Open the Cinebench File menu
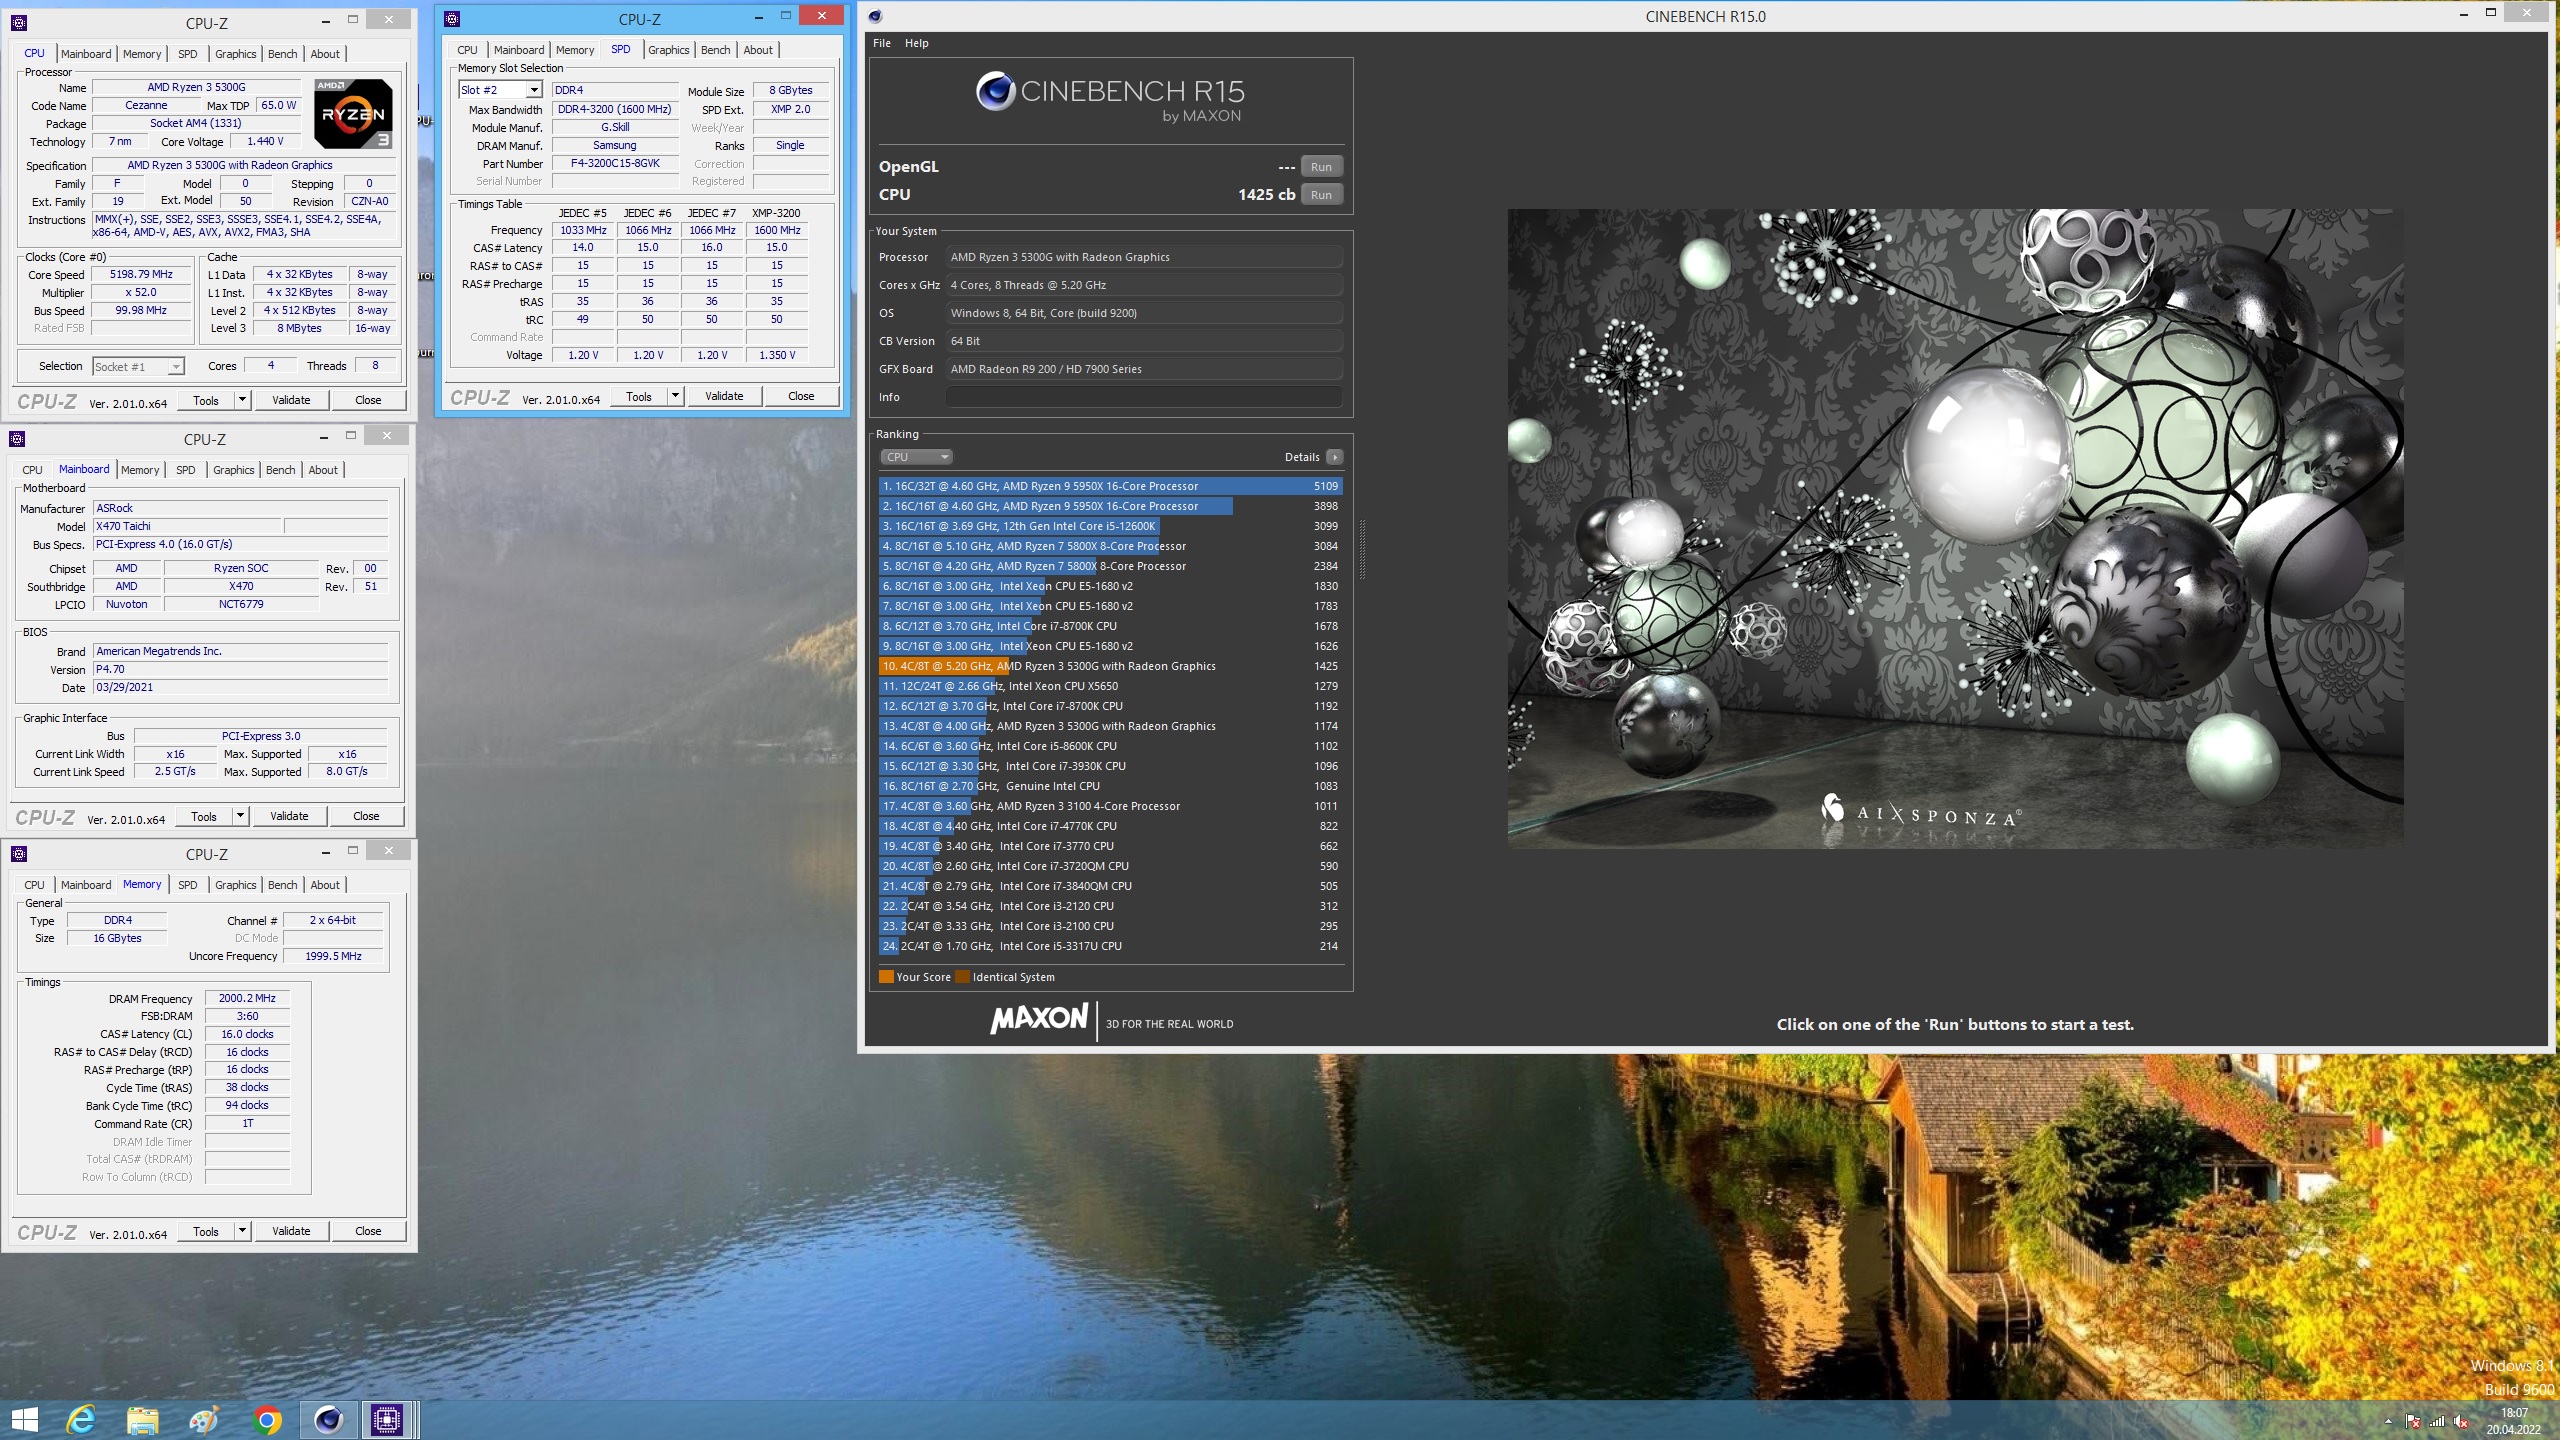2560x1440 pixels. pos(882,43)
